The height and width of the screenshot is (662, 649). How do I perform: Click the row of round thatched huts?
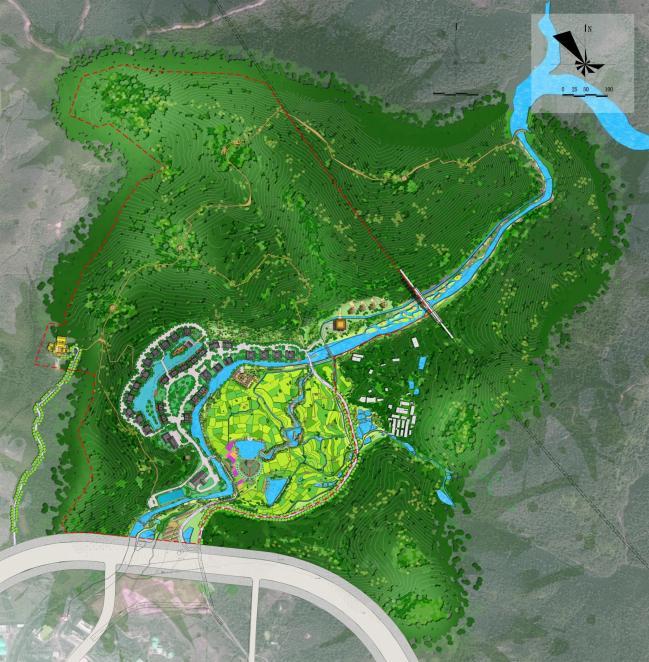point(367,305)
